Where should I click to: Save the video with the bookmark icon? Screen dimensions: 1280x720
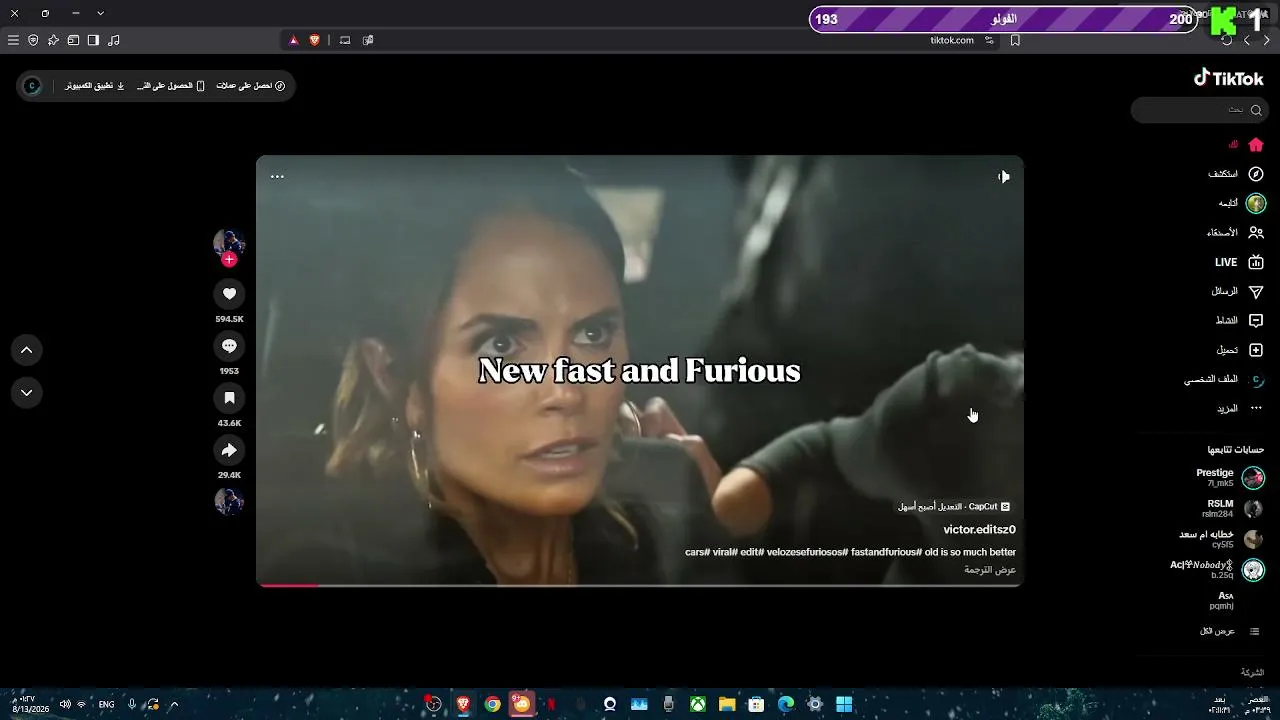pyautogui.click(x=229, y=398)
